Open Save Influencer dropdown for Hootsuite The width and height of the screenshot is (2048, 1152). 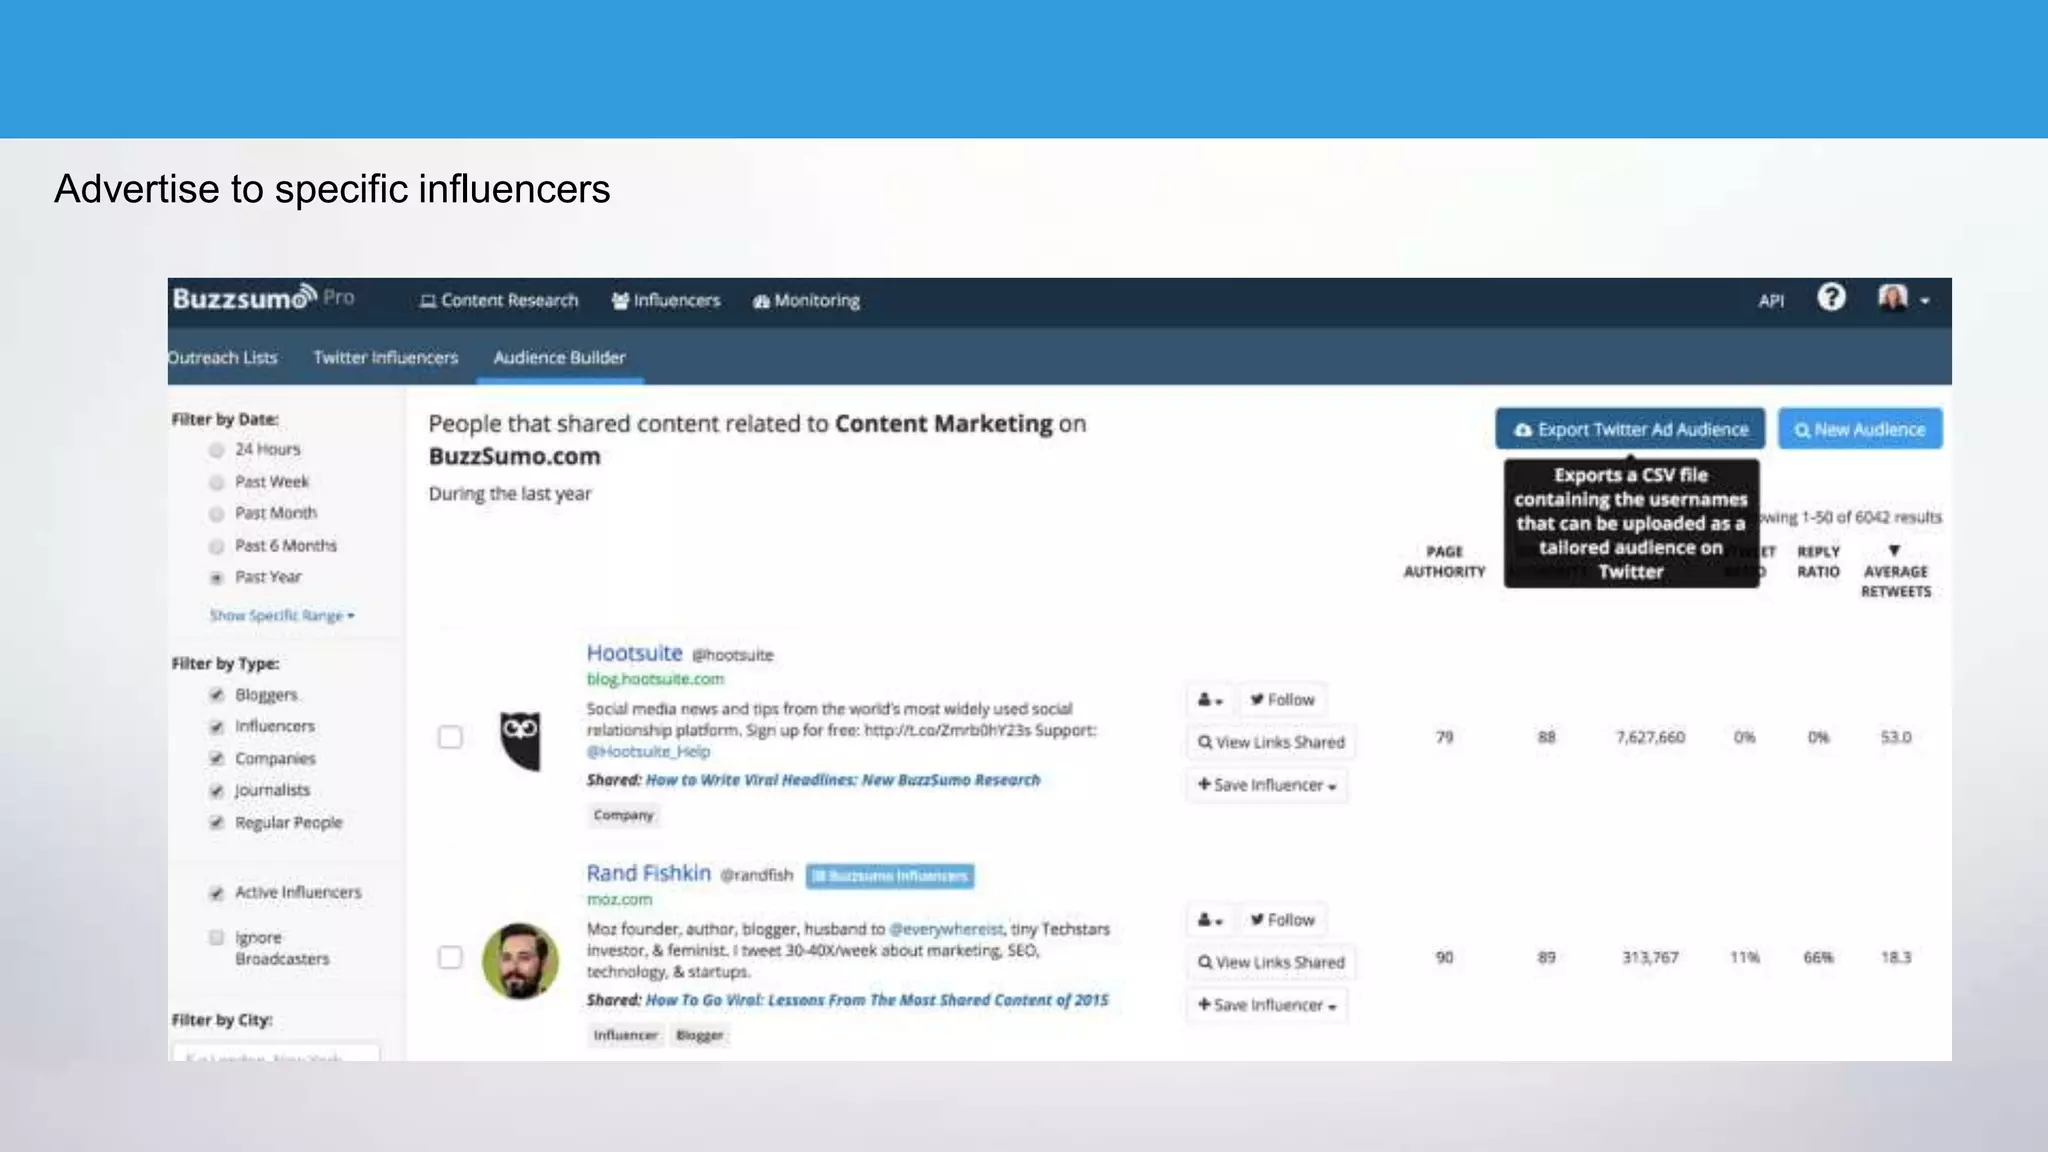pyautogui.click(x=1267, y=785)
